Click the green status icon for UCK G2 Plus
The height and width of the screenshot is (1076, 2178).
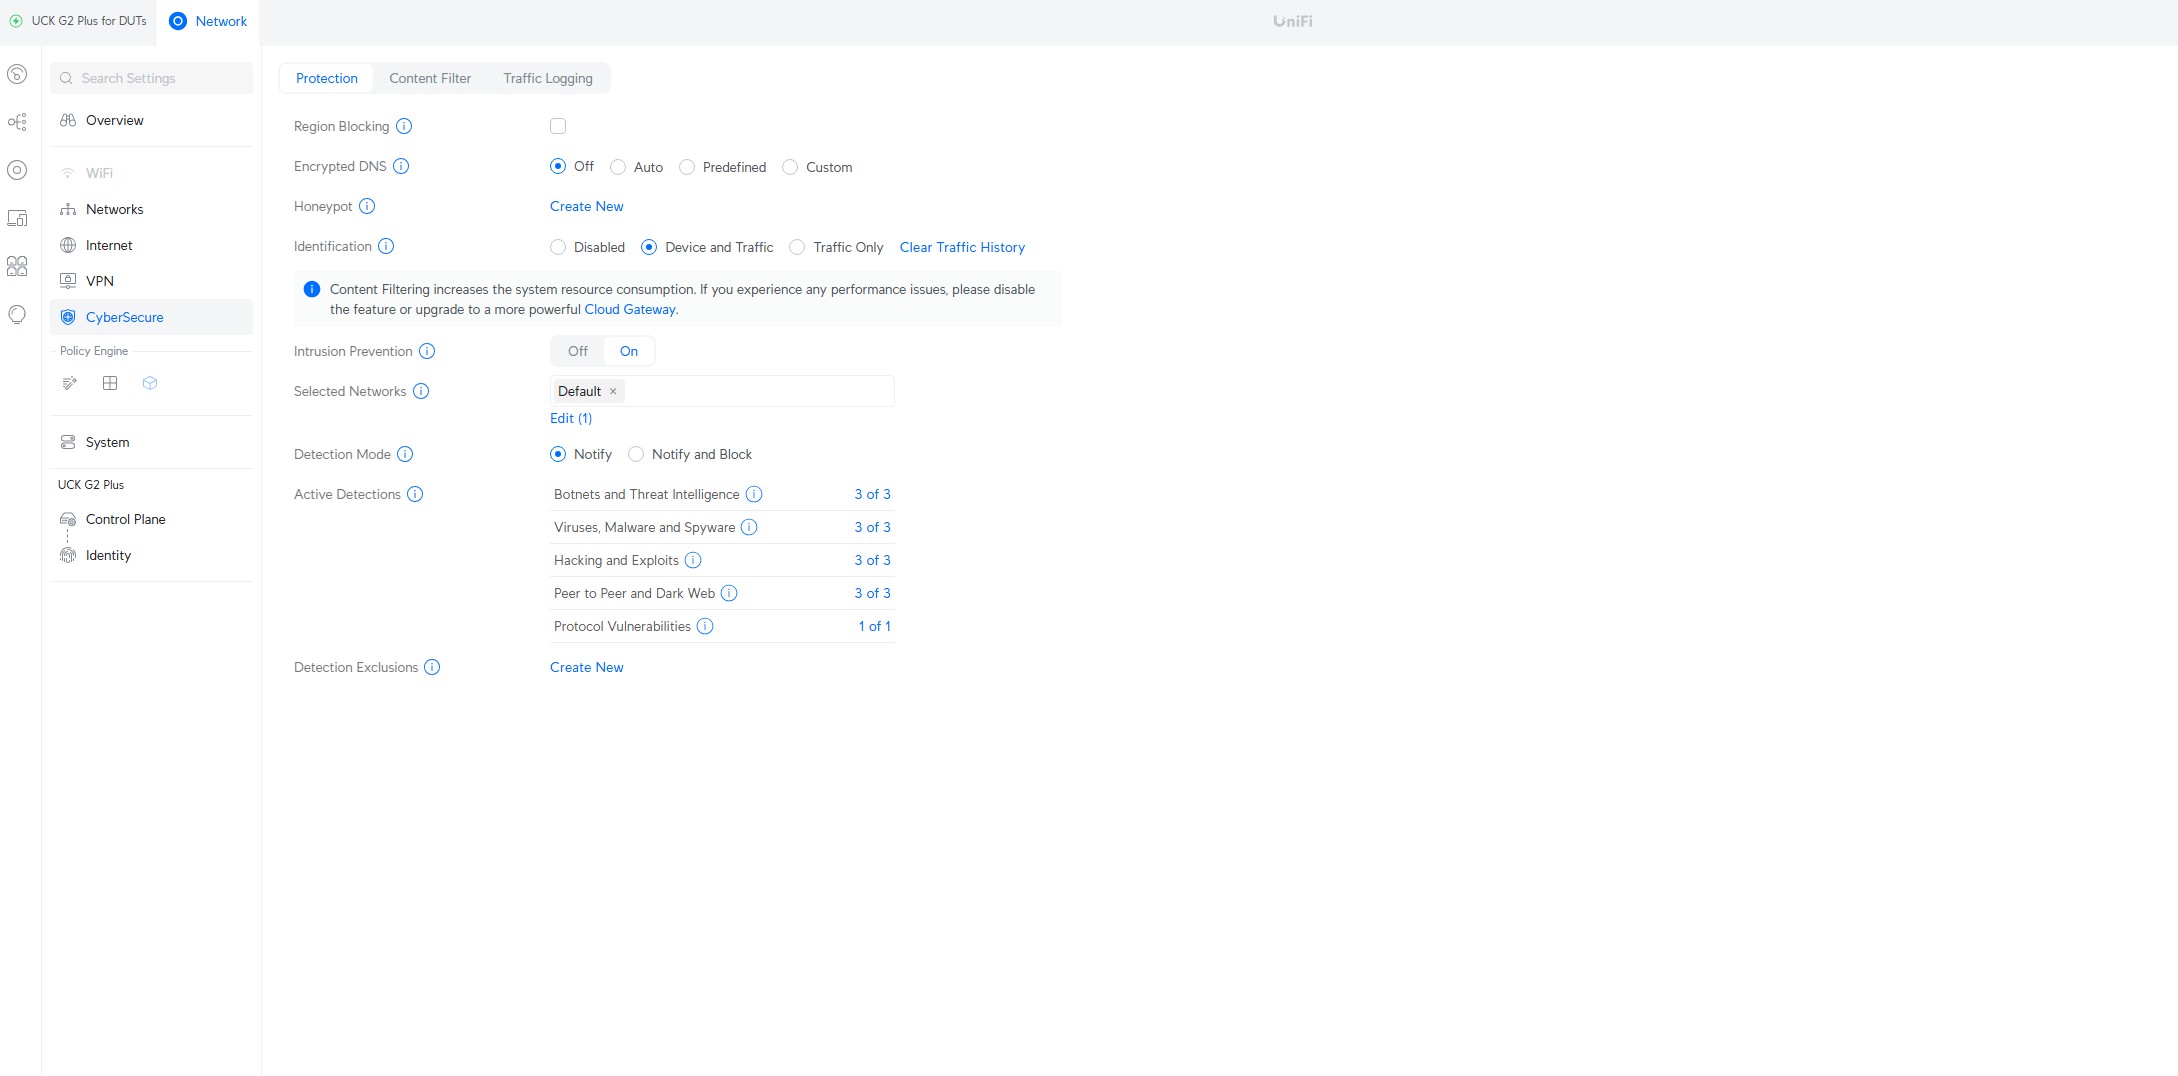[x=16, y=21]
